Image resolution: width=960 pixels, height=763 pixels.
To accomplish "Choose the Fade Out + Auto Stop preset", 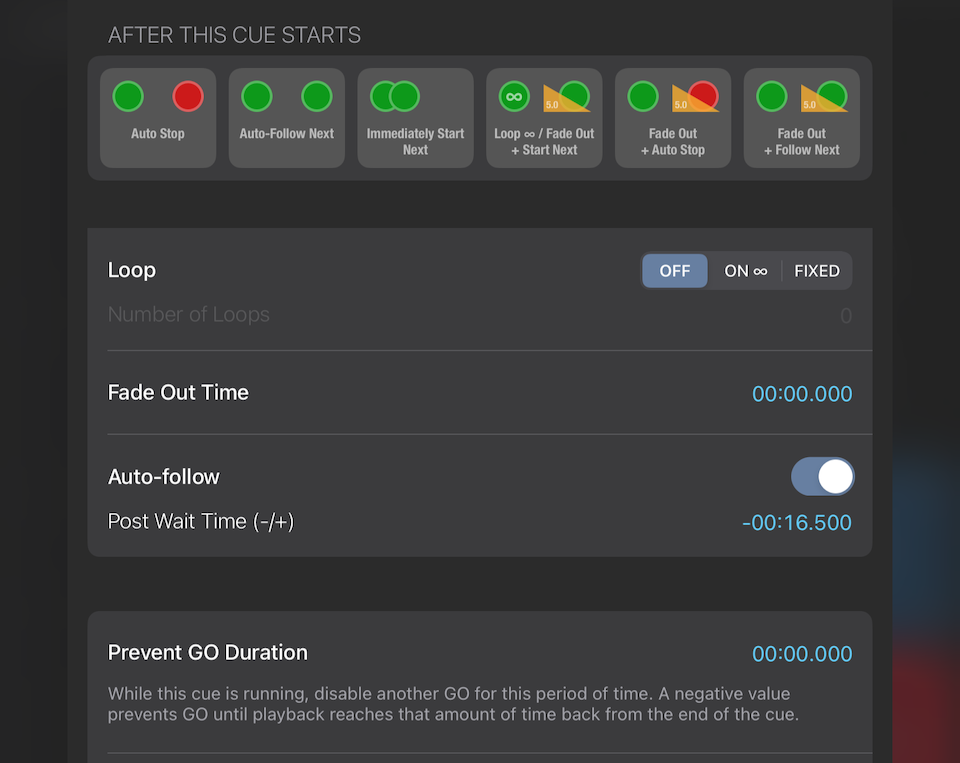I will pyautogui.click(x=673, y=117).
